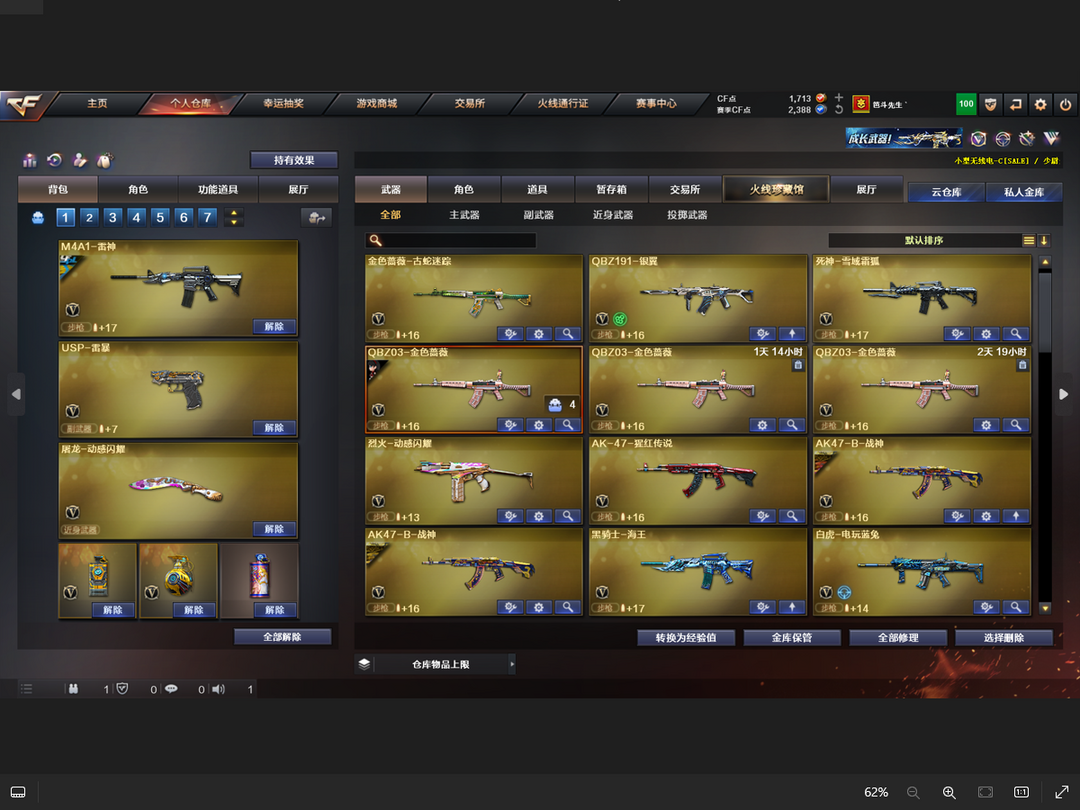Open 赛事中心 tab
This screenshot has height=810, width=1080.
(656, 103)
